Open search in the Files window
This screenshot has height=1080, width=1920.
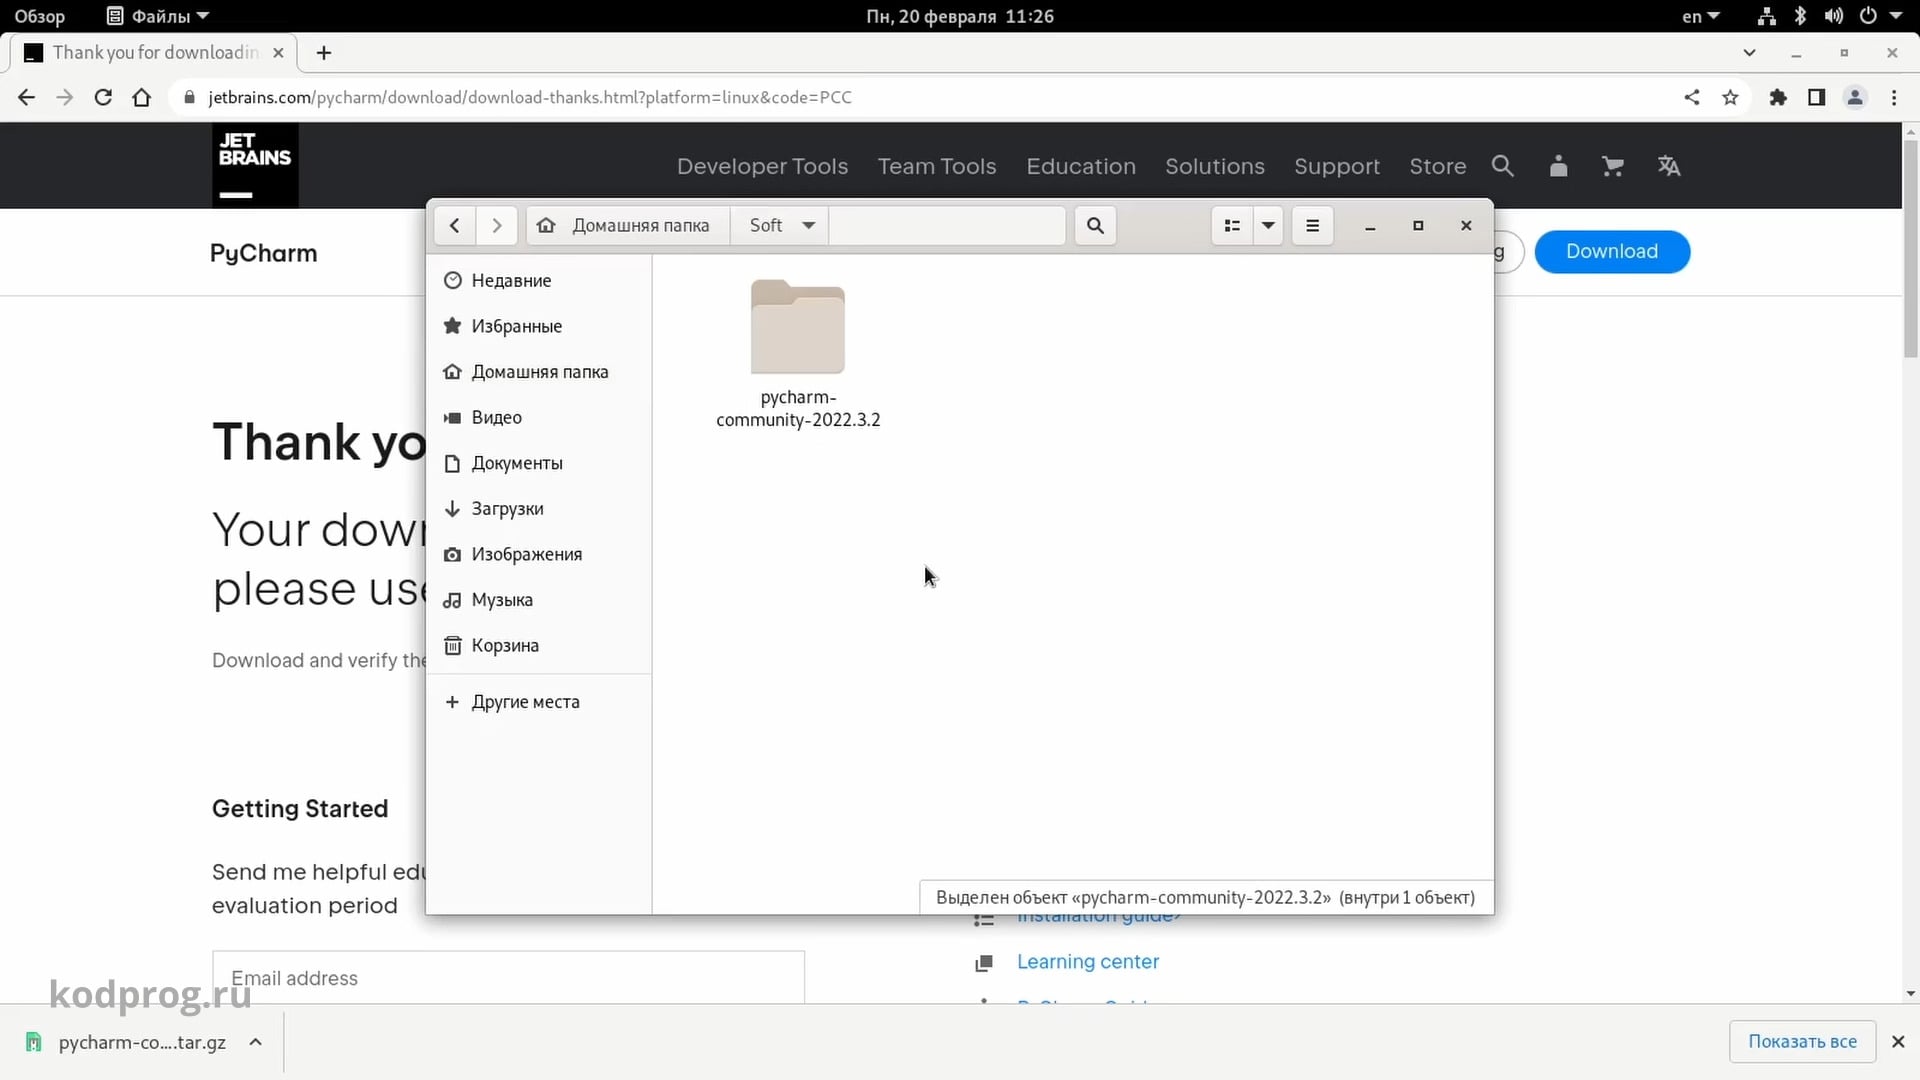click(x=1095, y=226)
